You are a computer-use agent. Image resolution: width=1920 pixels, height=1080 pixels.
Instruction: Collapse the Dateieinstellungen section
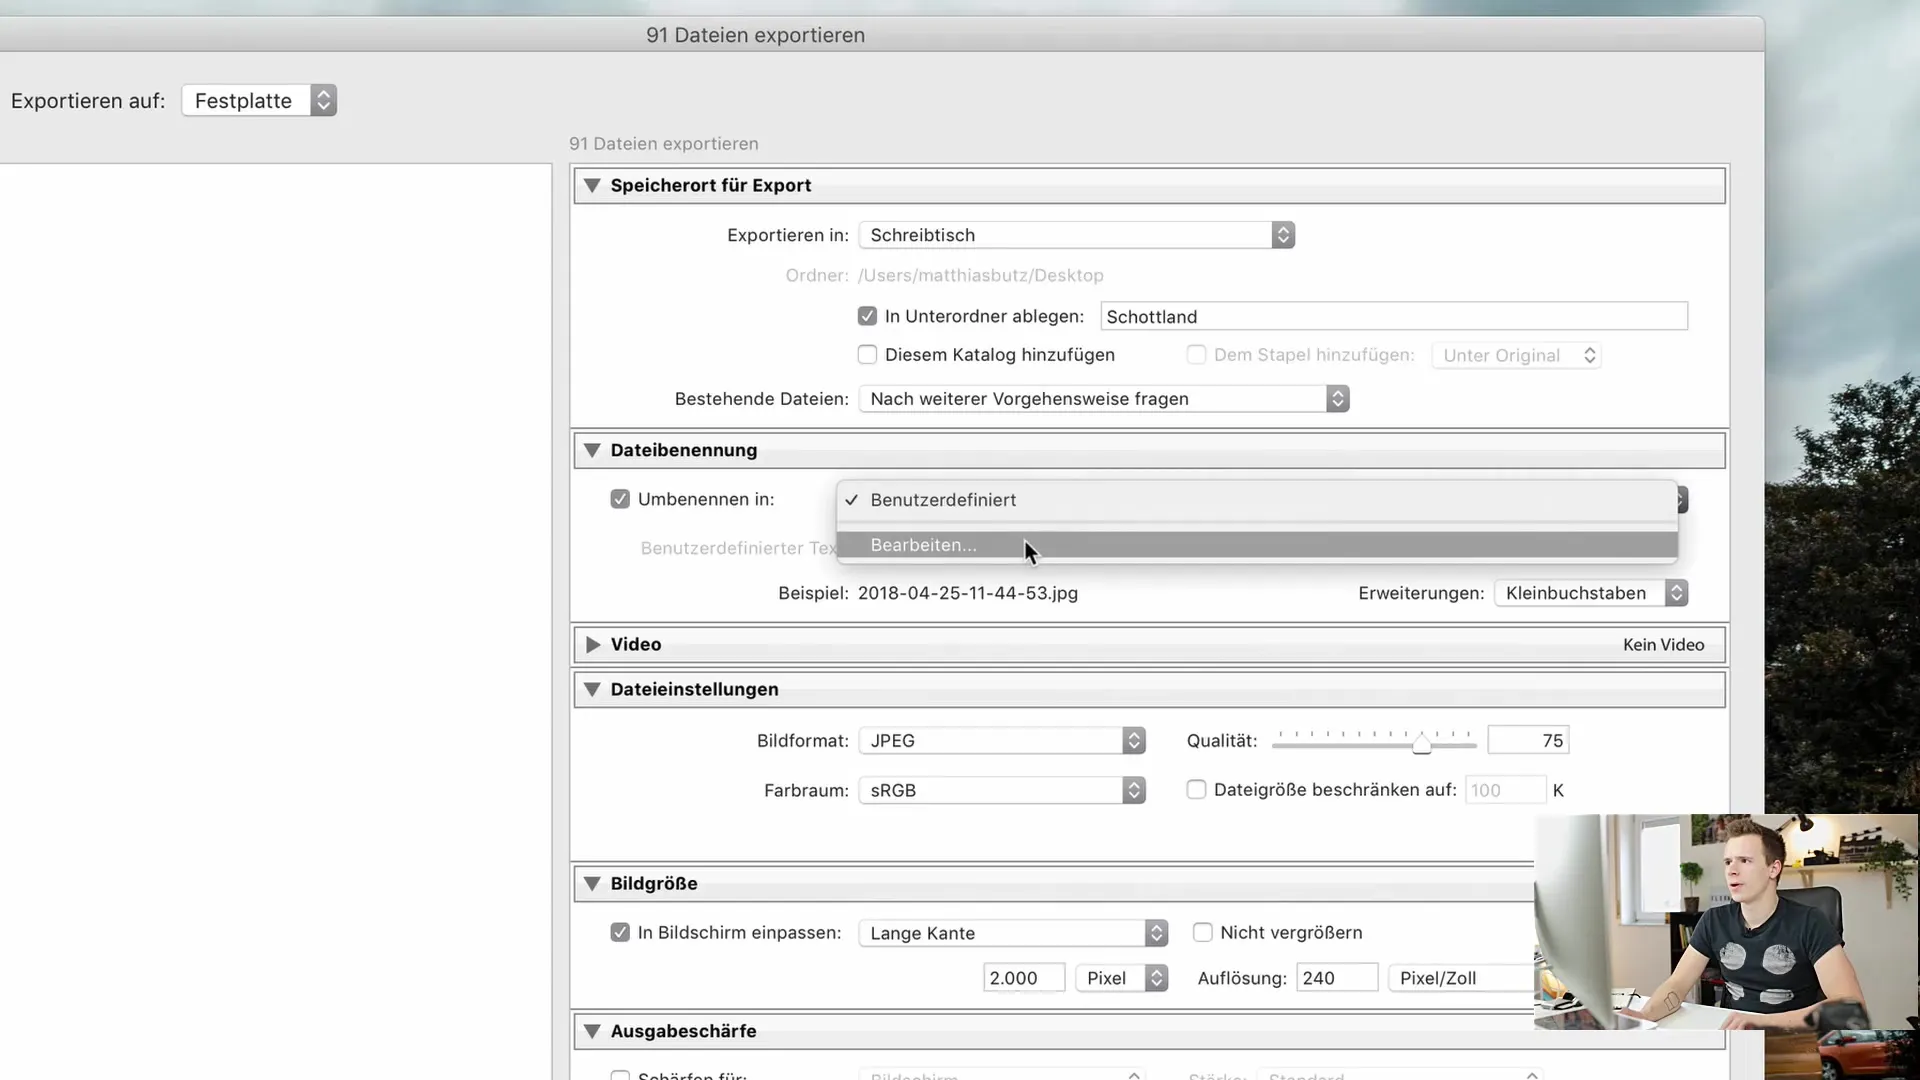tap(592, 690)
